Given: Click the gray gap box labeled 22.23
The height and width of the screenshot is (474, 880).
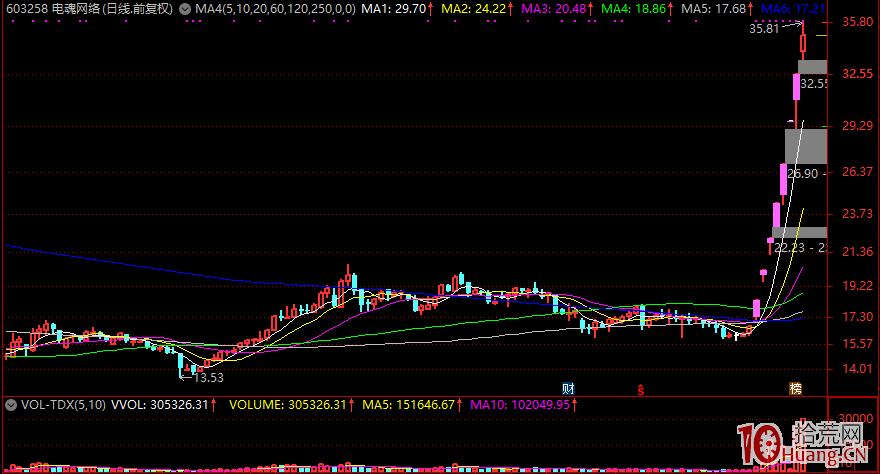Looking at the screenshot, I should (799, 233).
